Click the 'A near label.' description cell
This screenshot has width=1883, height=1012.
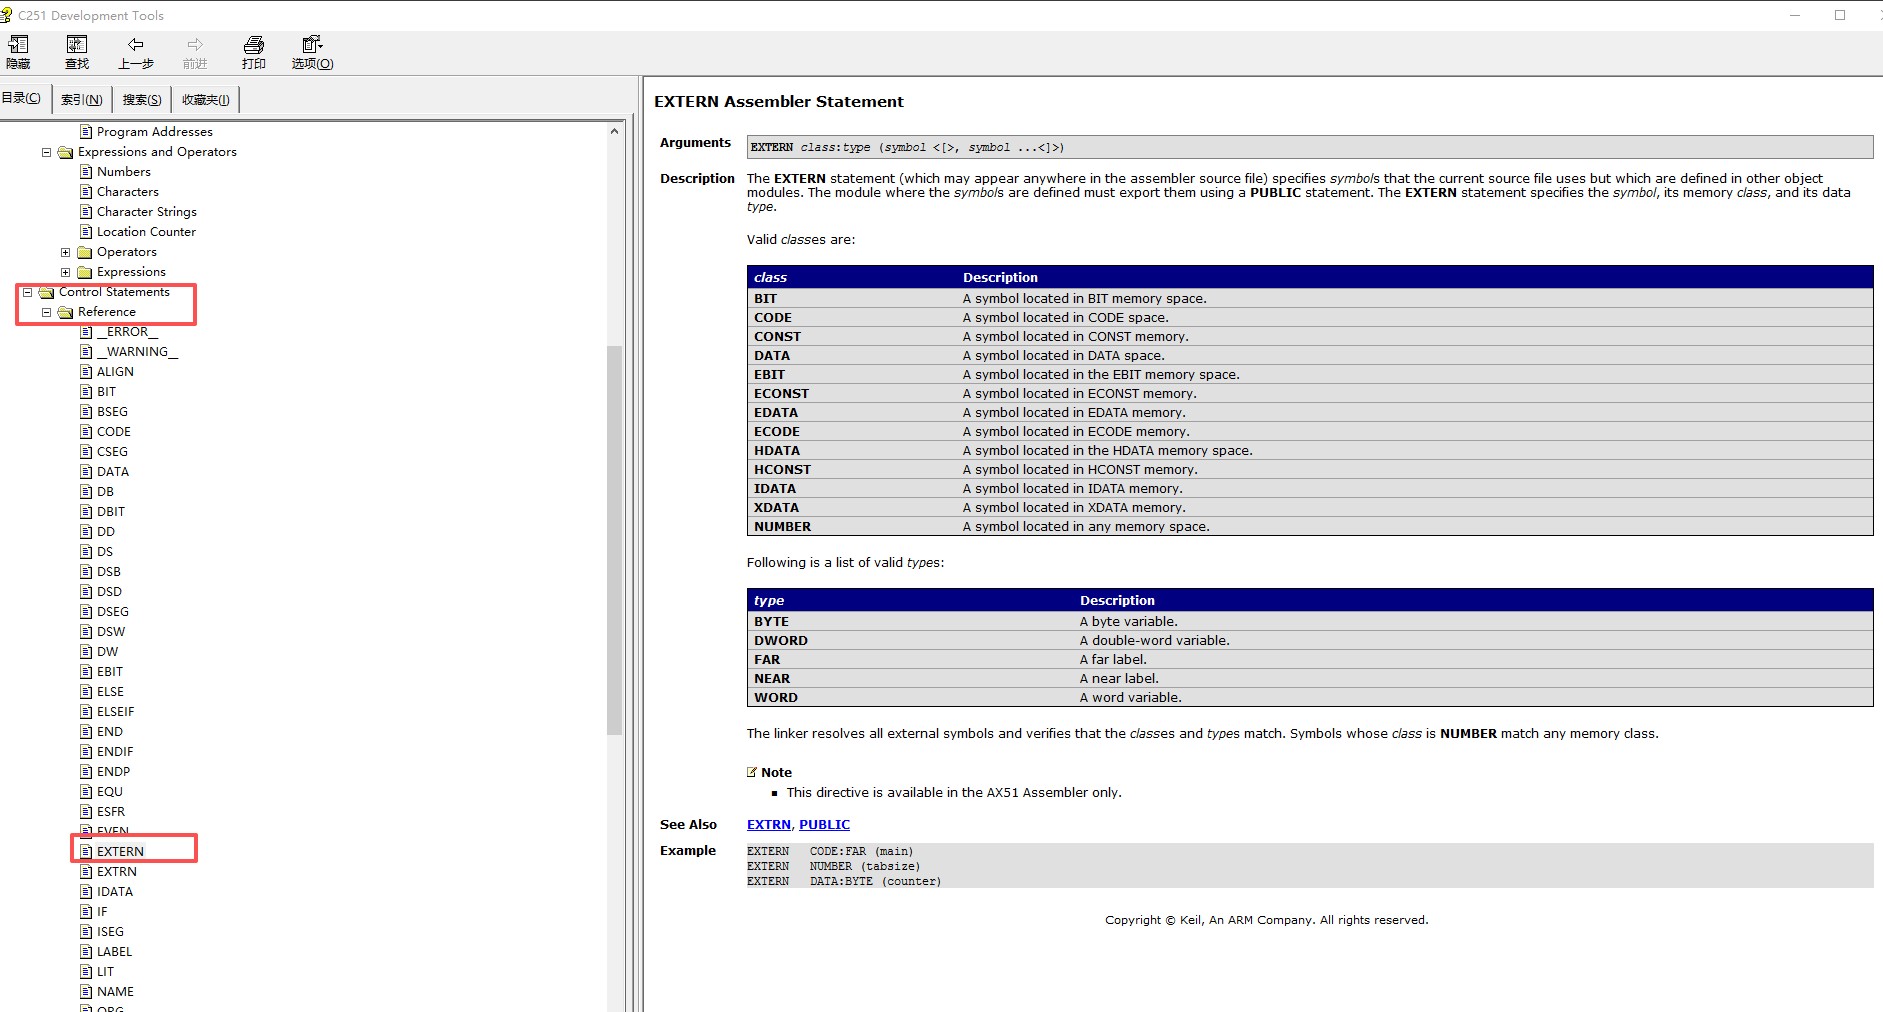(x=1119, y=679)
